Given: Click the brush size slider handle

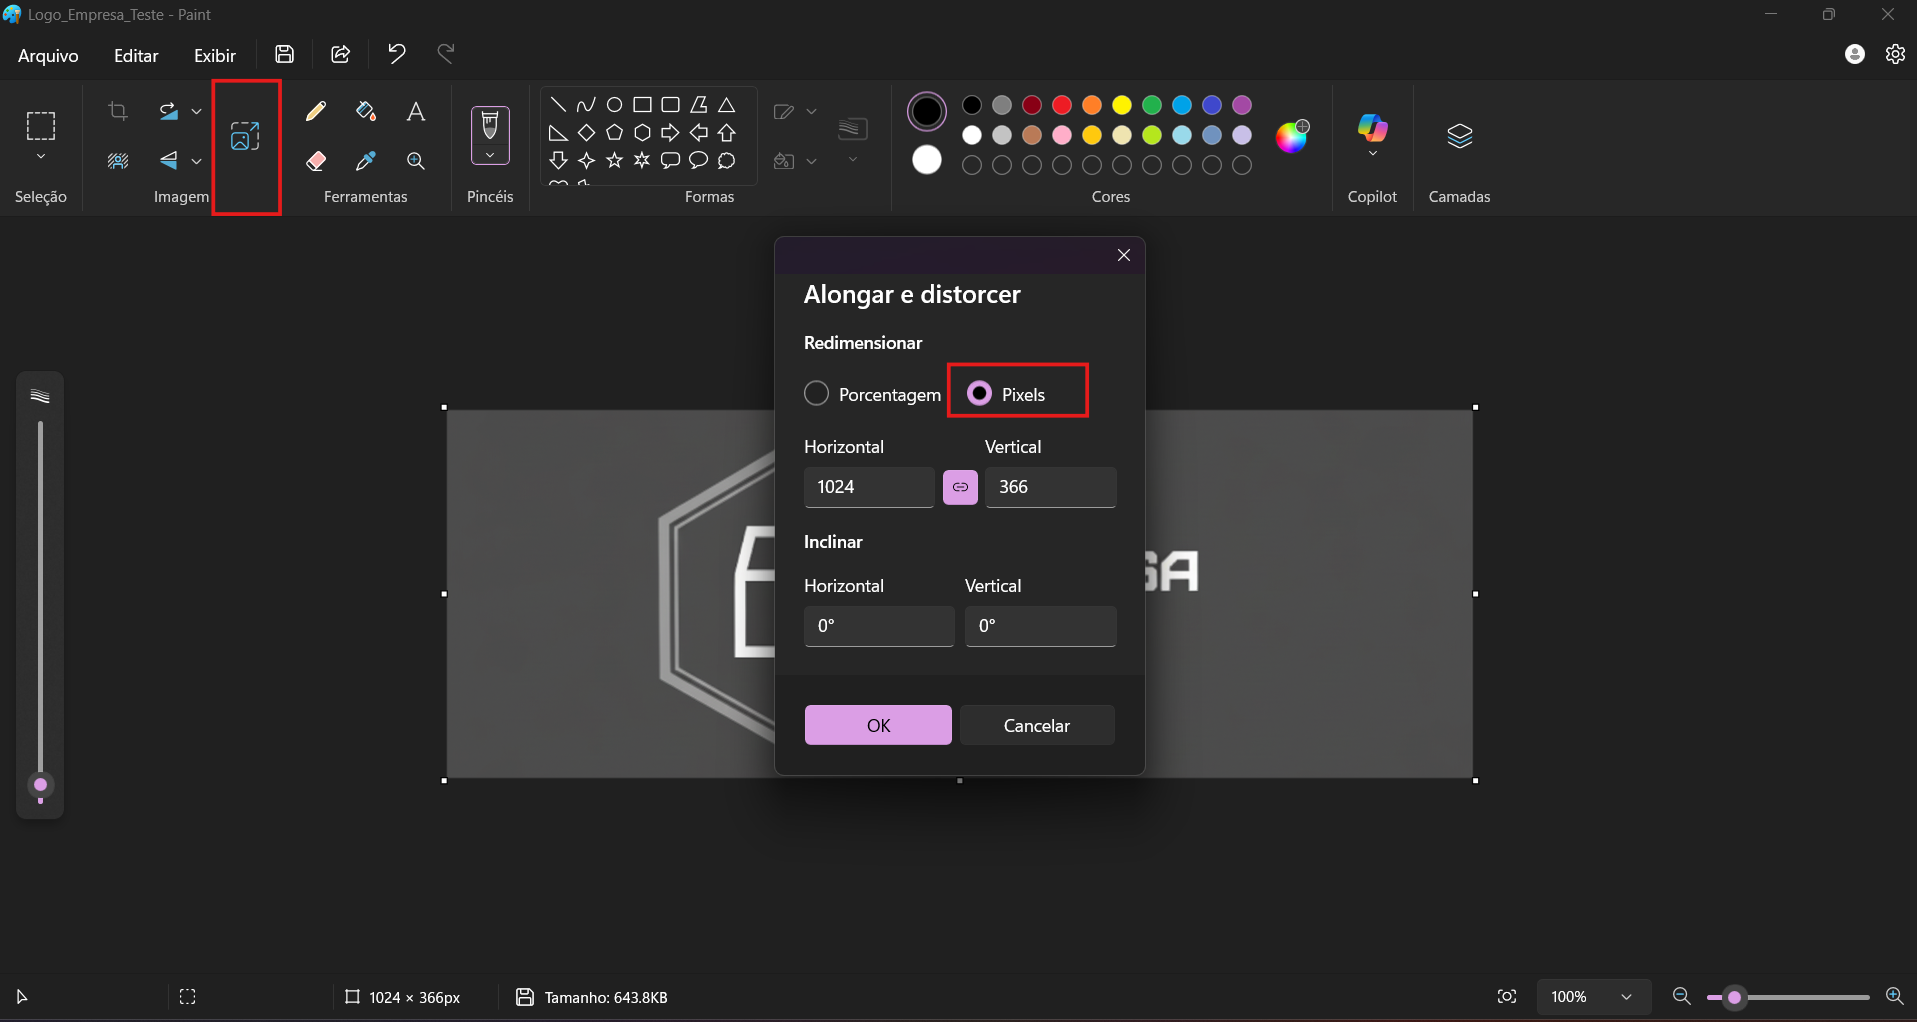Looking at the screenshot, I should [40, 785].
